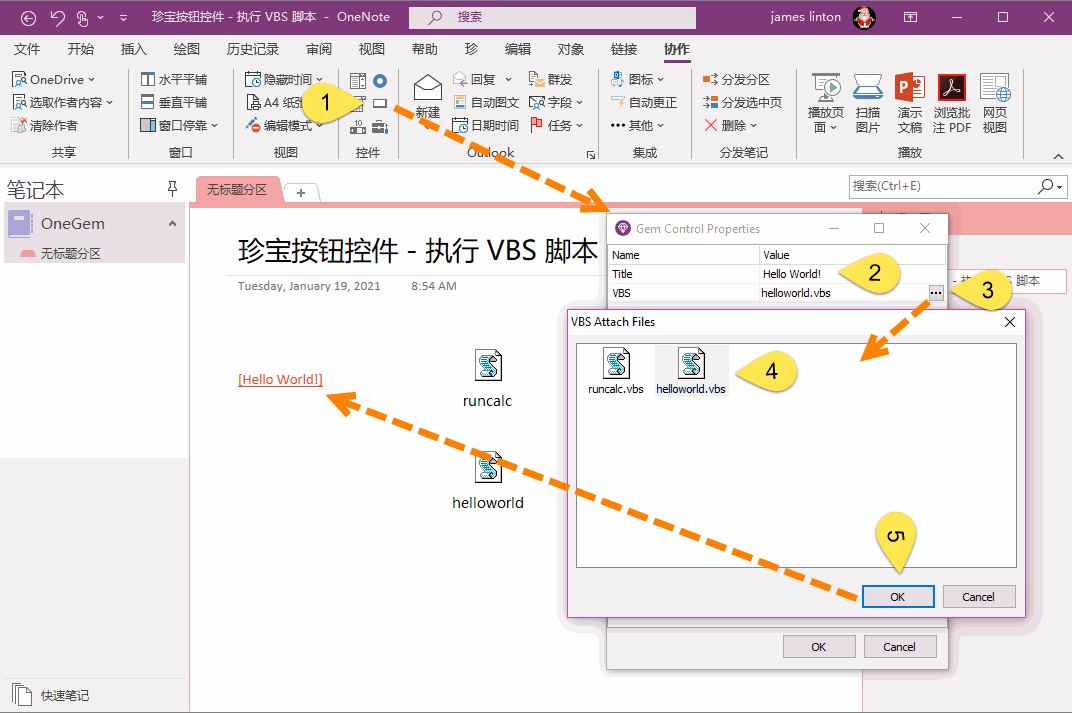
Task: Insert the numeric counter control icon
Action: tap(358, 126)
